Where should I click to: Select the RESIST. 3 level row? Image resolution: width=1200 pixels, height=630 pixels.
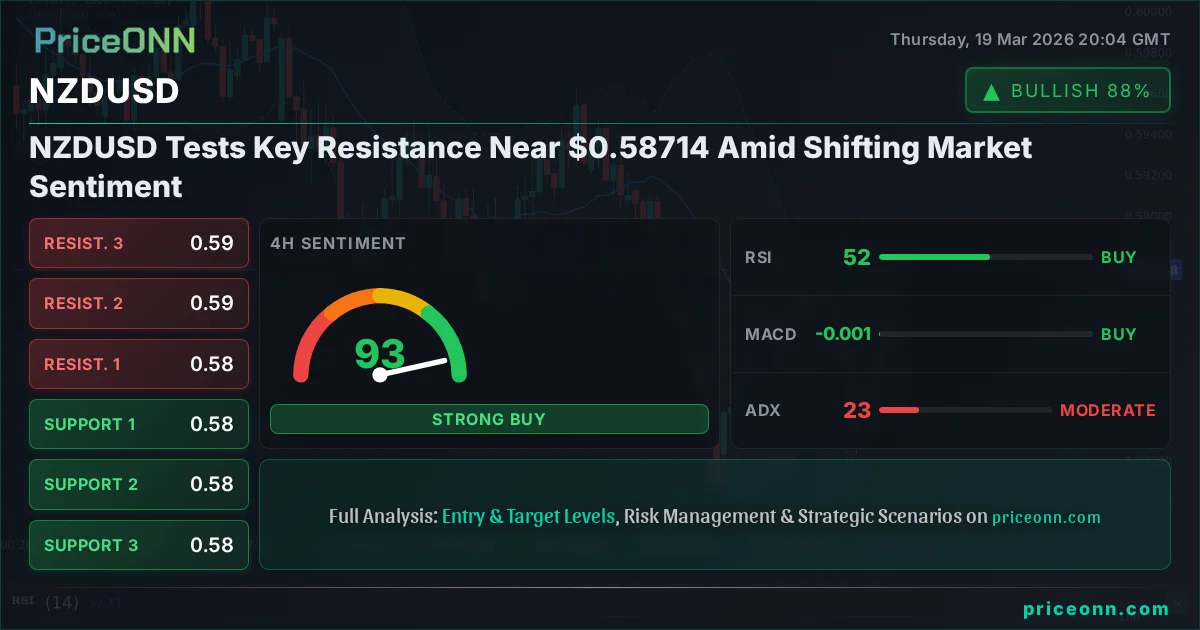pyautogui.click(x=139, y=243)
